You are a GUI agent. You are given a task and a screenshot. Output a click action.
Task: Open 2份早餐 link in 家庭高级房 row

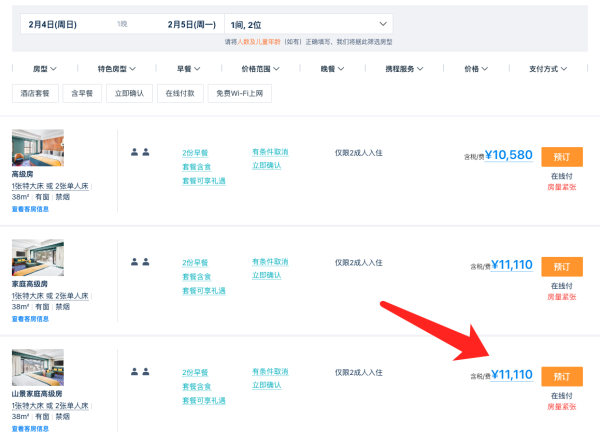click(x=195, y=263)
